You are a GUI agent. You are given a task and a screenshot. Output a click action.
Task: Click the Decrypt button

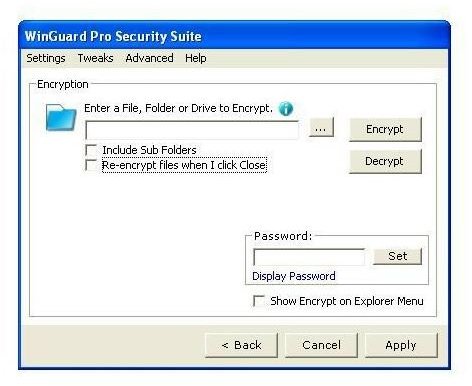coord(385,161)
